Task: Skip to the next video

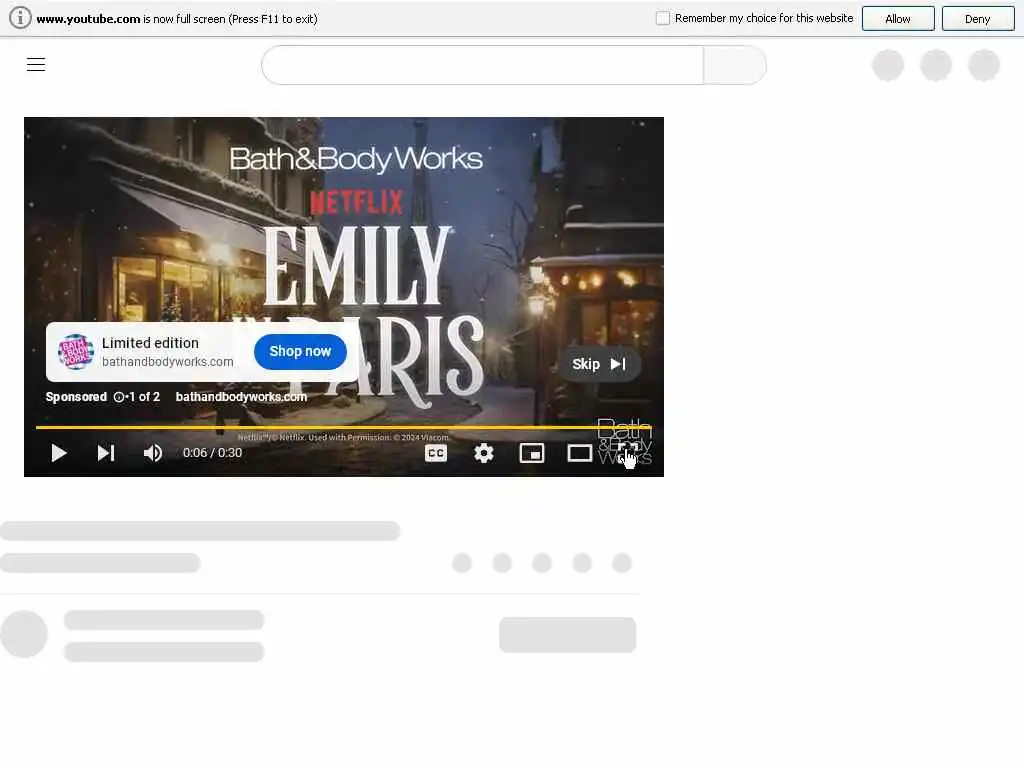Action: [x=106, y=453]
